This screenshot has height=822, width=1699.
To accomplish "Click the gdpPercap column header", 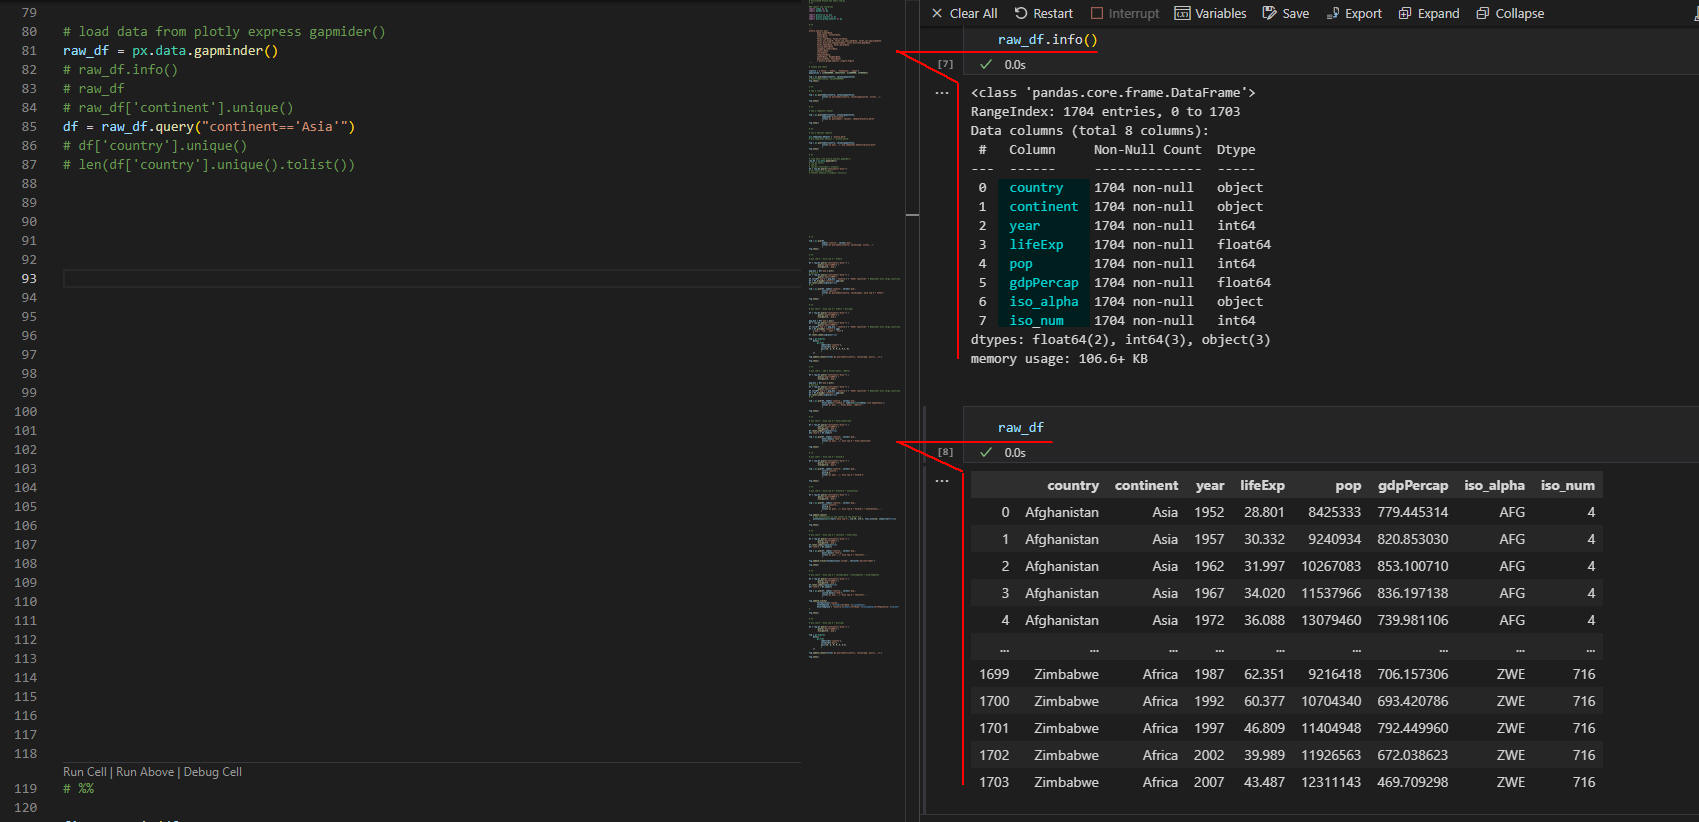I will (x=1413, y=485).
